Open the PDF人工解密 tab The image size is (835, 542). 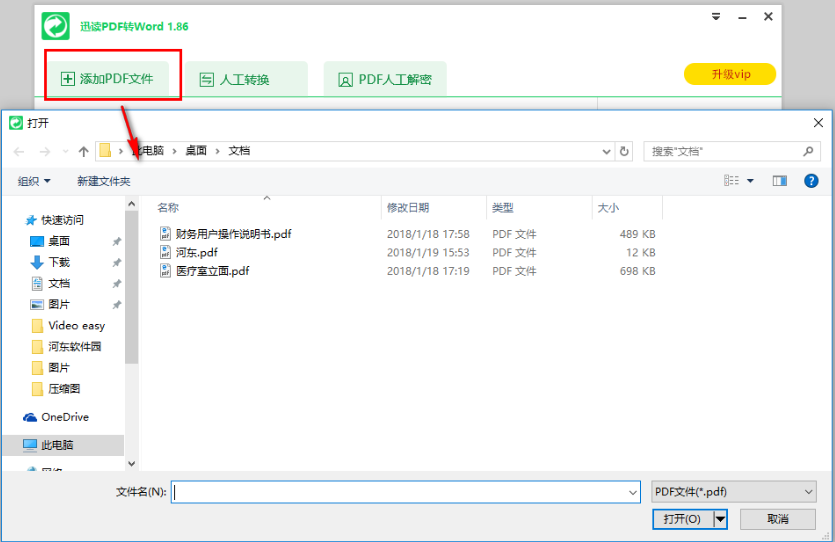click(385, 79)
